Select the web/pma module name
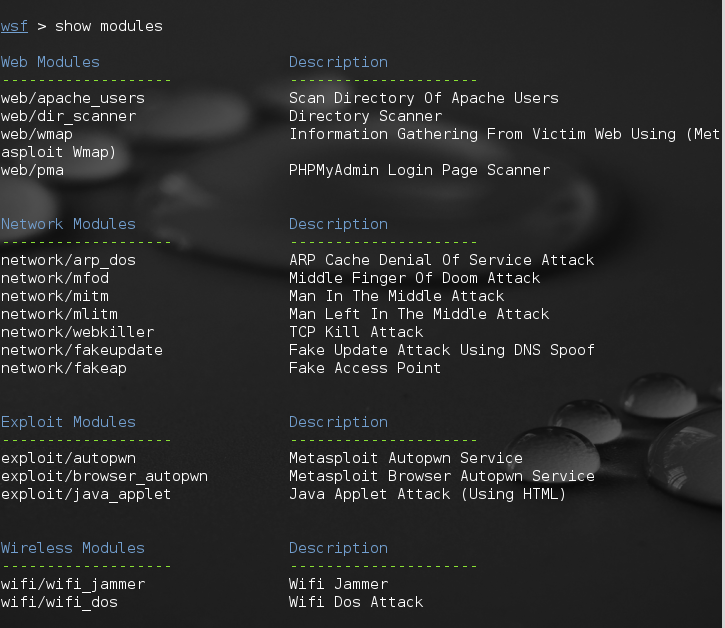This screenshot has width=725, height=628. pos(32,170)
